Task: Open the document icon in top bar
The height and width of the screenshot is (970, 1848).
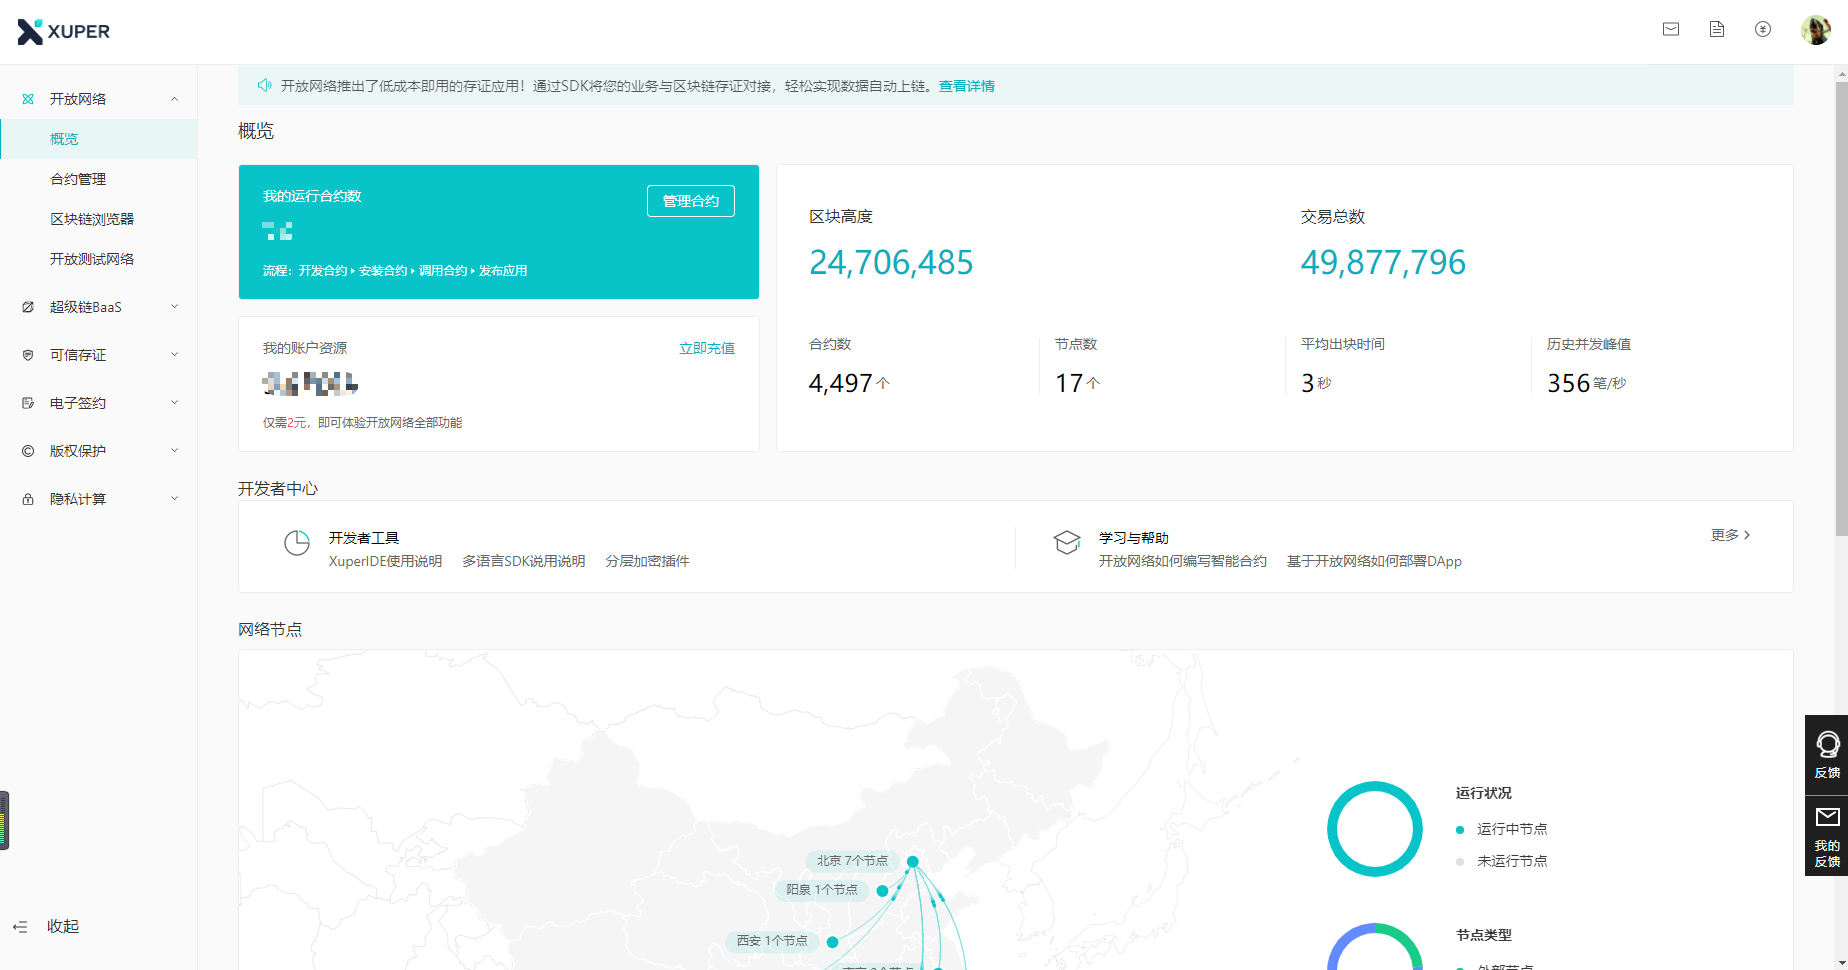Action: tap(1717, 29)
